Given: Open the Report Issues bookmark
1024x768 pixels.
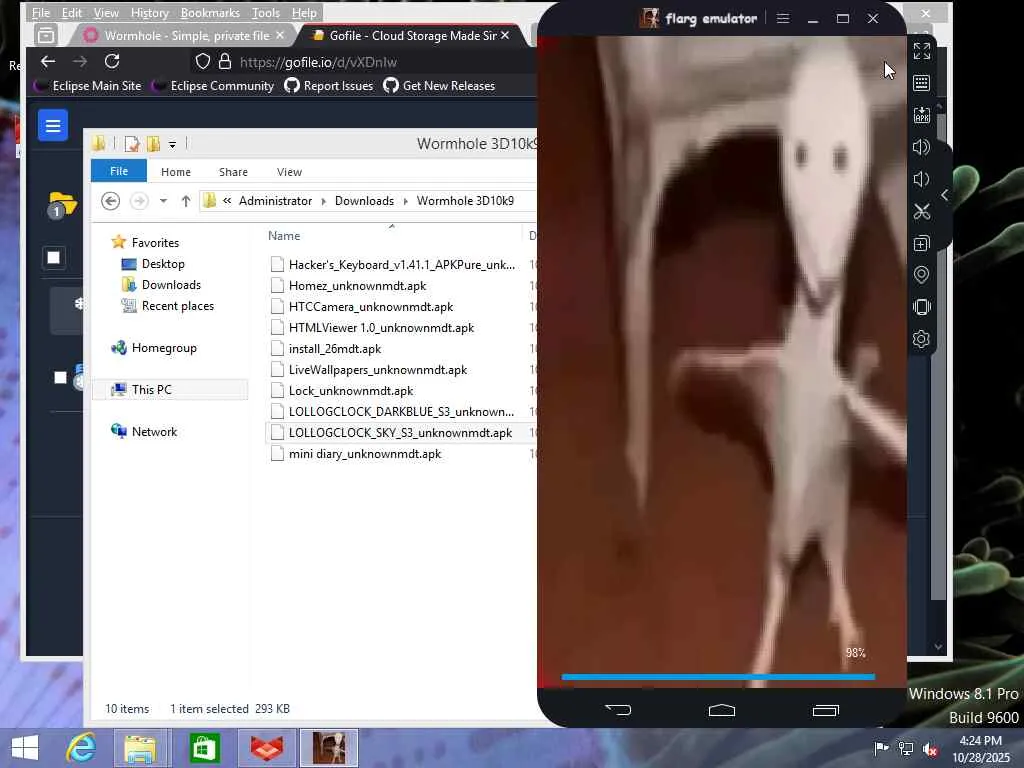Looking at the screenshot, I should point(329,86).
